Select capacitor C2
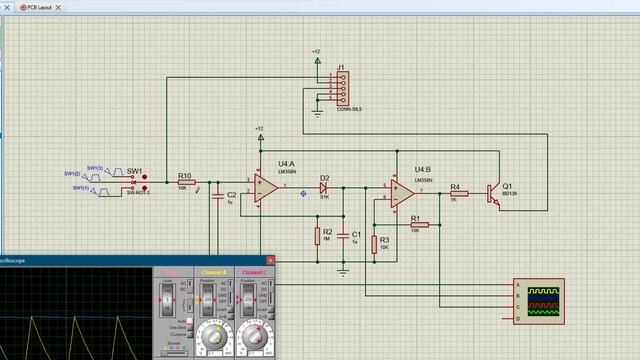Screen dimensions: 640x360 coord(218,196)
